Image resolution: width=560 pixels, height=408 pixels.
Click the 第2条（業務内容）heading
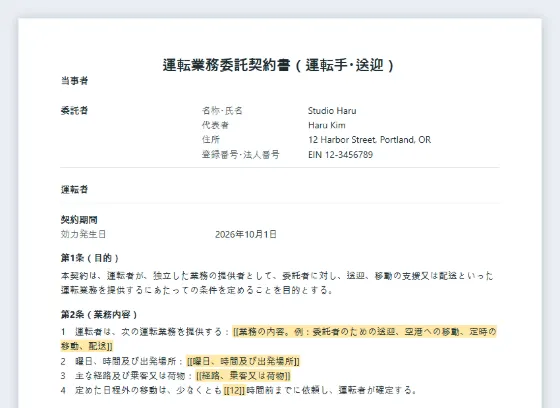(99, 314)
